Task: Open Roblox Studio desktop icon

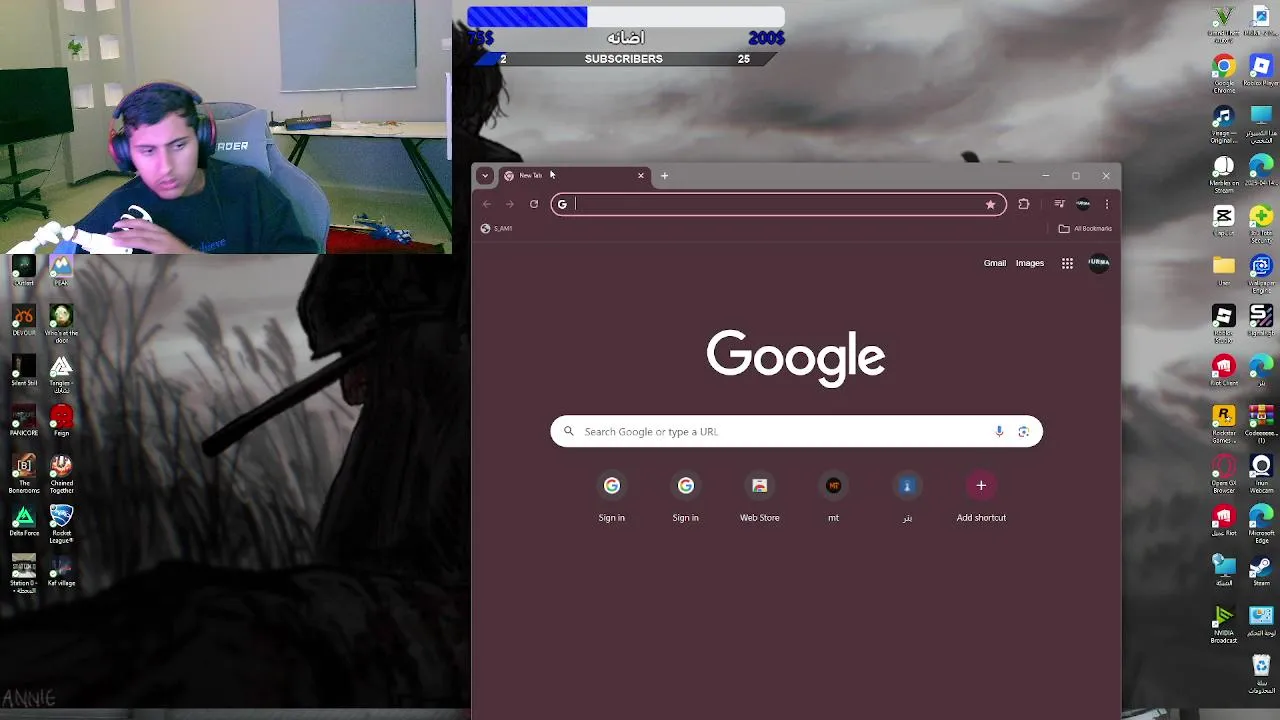Action: pos(1224,323)
